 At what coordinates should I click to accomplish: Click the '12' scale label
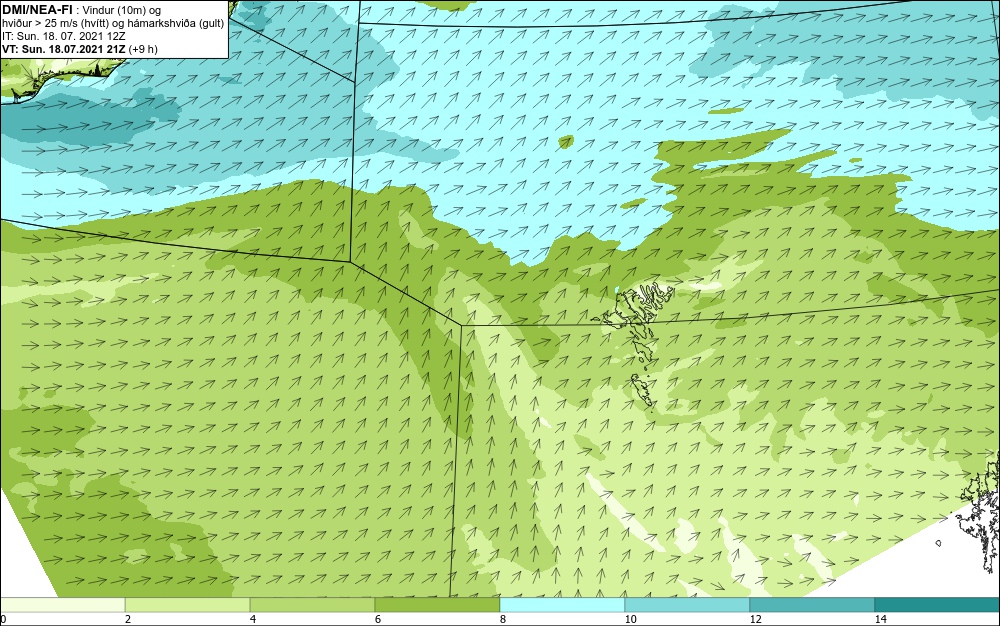pyautogui.click(x=756, y=619)
